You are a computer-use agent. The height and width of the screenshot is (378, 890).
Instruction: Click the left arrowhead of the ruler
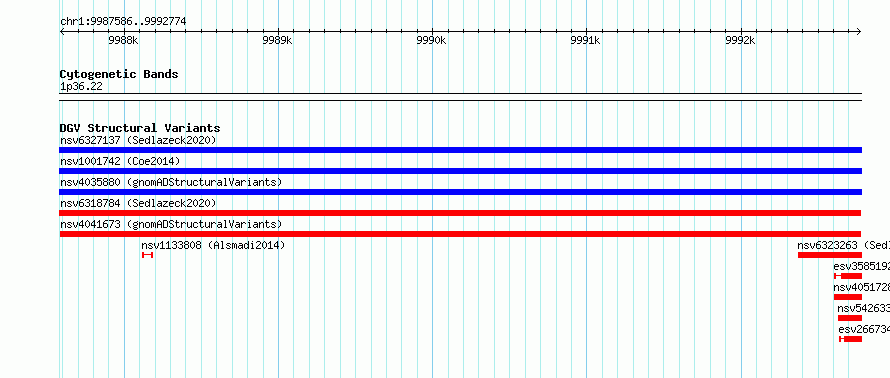62,31
